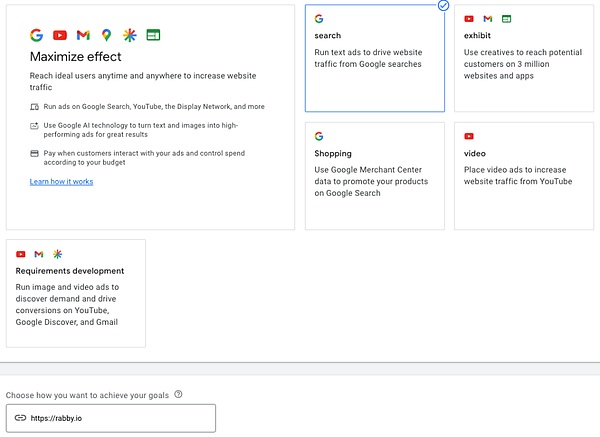Click the YouTube icon in Maximize effect card

pos(60,35)
